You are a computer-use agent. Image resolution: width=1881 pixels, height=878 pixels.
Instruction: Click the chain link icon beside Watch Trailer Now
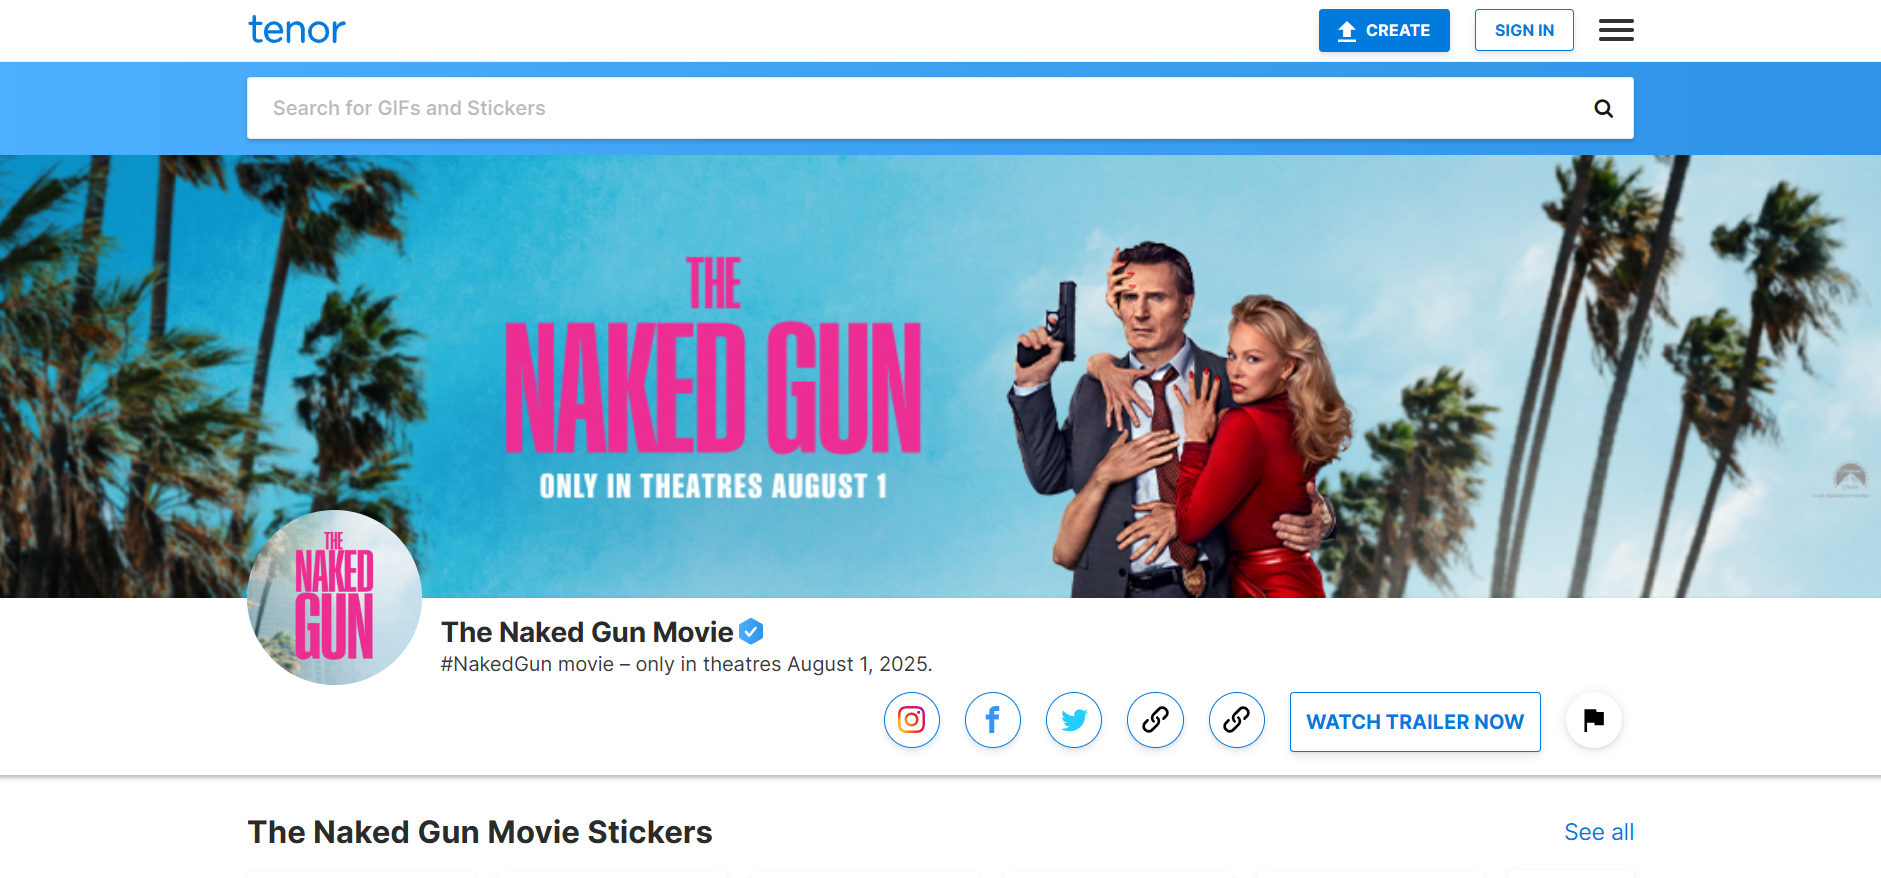tap(1236, 720)
